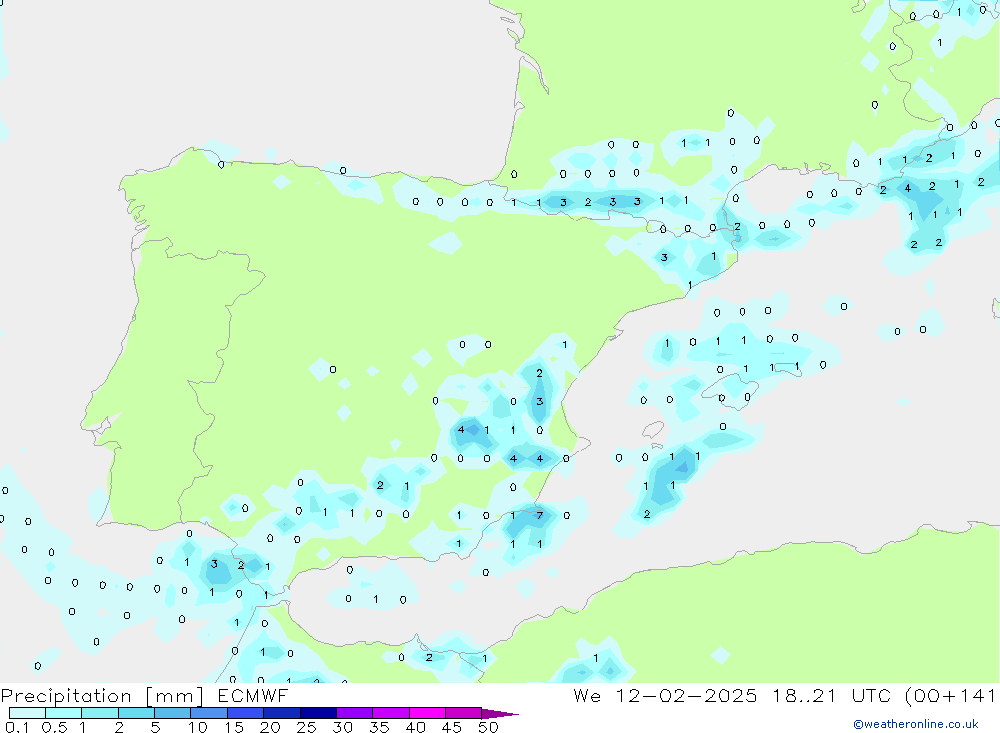Click the 'ECMWF' model label
The height and width of the screenshot is (733, 1000).
click(253, 695)
